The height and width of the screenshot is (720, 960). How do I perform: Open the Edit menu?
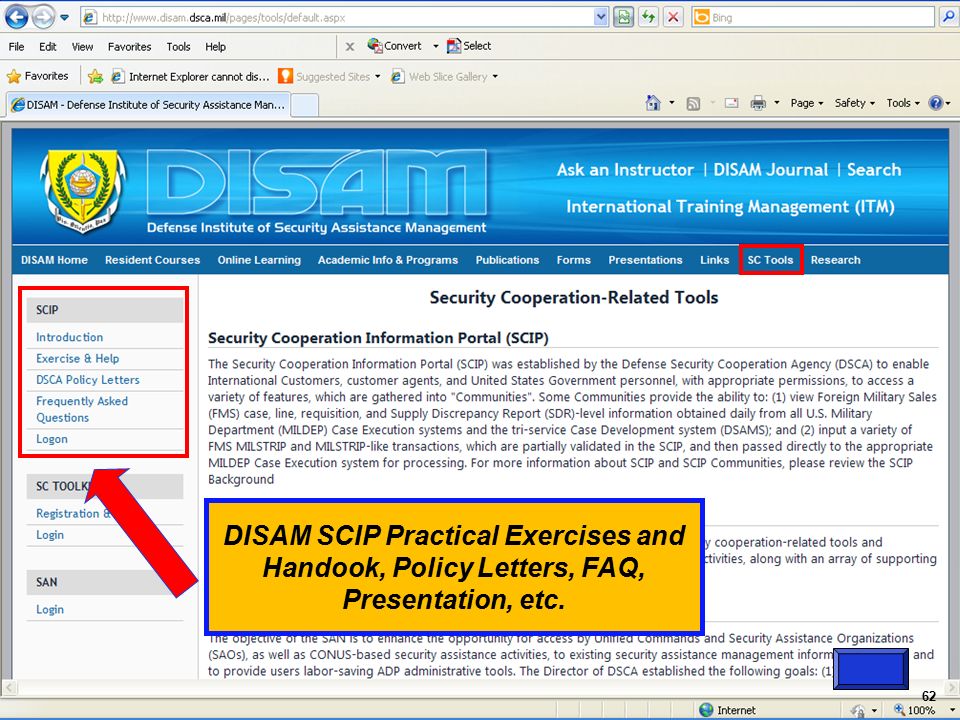(47, 47)
